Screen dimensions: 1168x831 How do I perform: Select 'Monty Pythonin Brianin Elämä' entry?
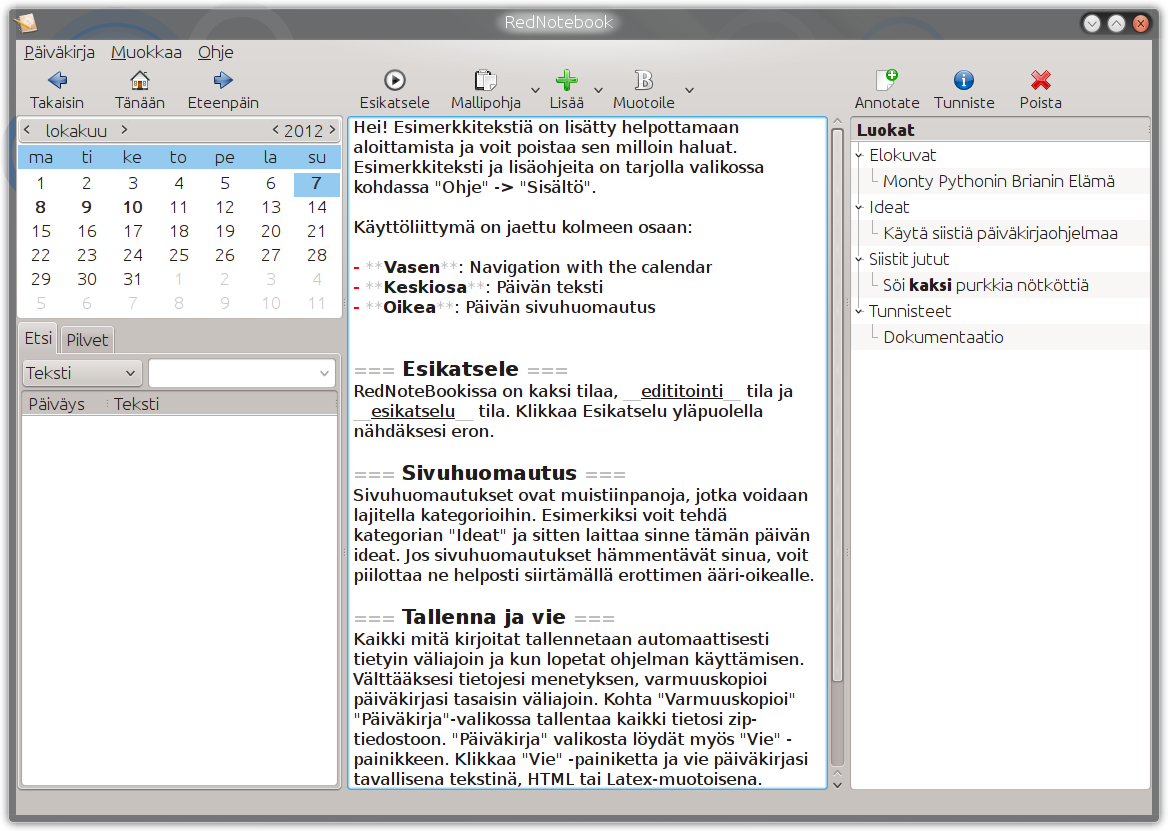click(x=998, y=181)
